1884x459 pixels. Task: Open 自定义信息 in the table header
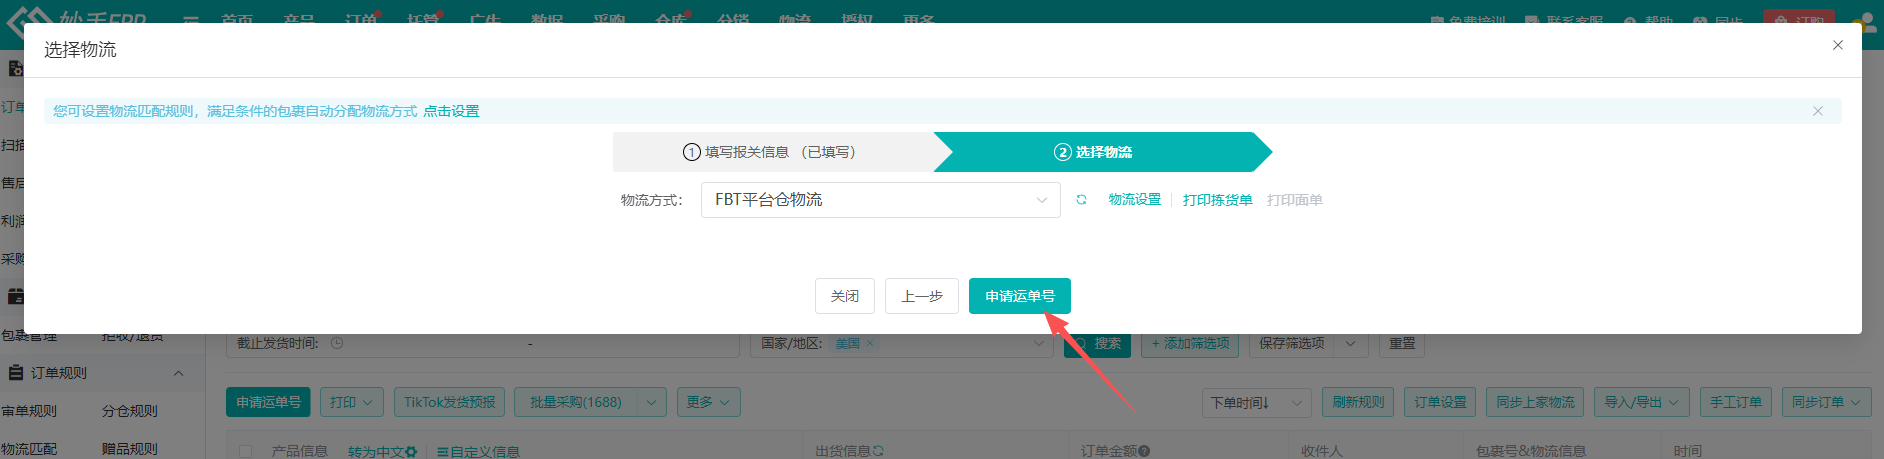click(x=478, y=452)
